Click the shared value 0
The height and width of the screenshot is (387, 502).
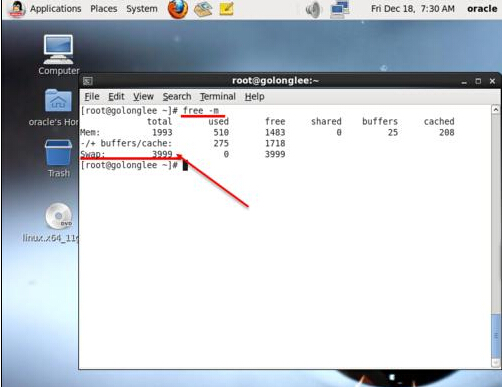coord(339,132)
